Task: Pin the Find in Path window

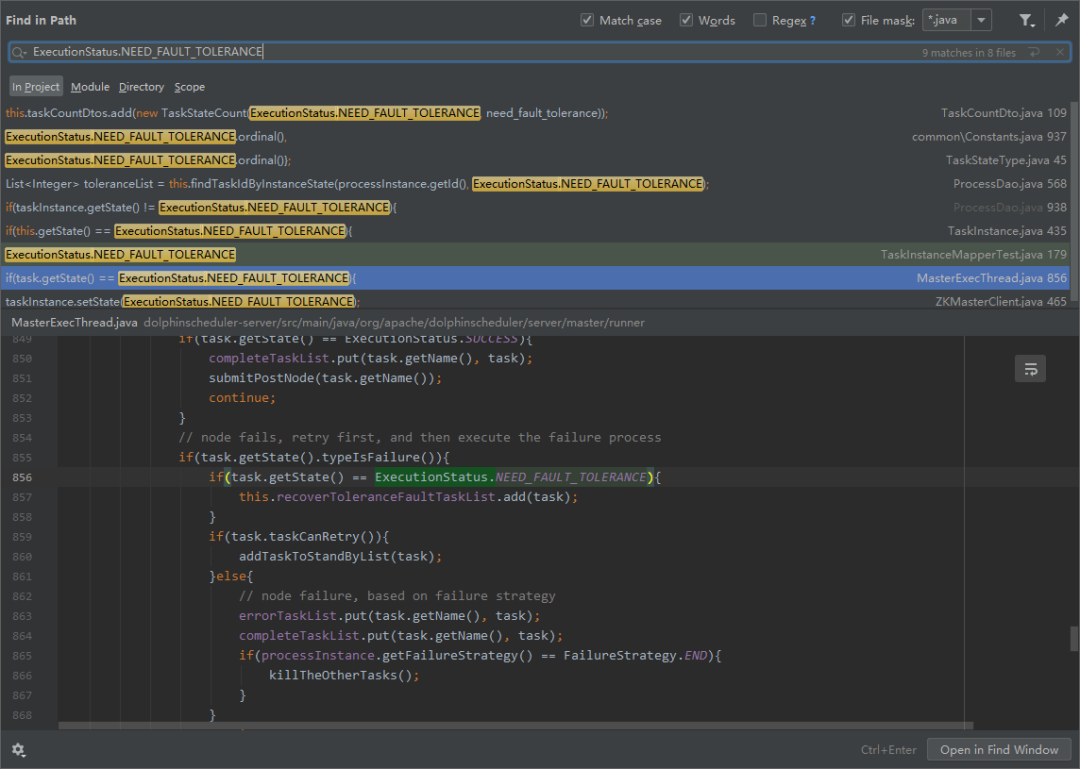Action: click(x=1061, y=20)
